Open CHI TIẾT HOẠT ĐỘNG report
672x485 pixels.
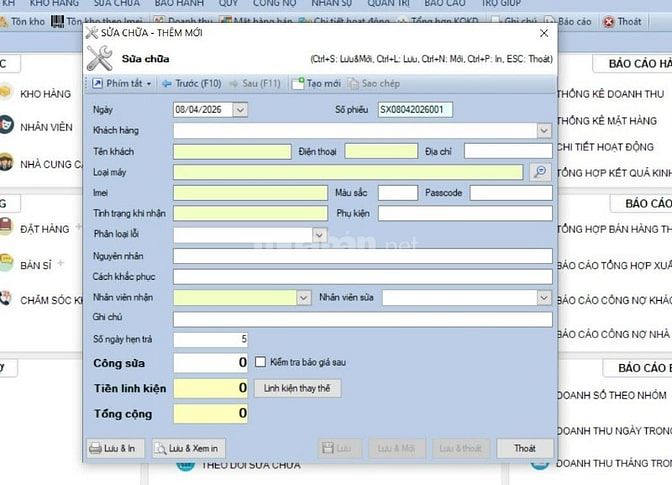point(606,147)
